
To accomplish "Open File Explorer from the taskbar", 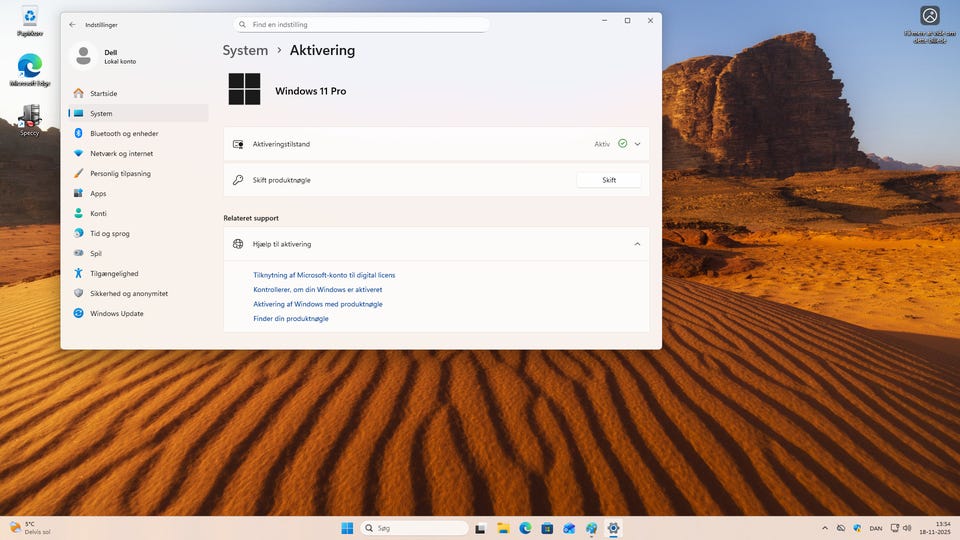I will tap(503, 528).
